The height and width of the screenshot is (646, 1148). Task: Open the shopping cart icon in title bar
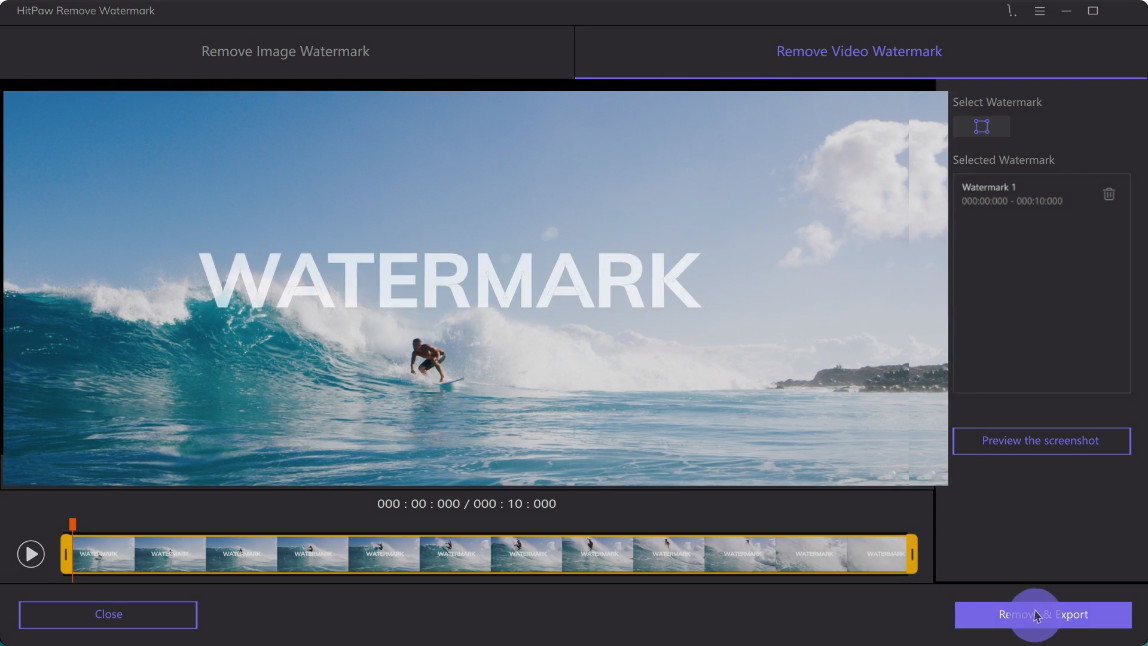pos(1011,10)
